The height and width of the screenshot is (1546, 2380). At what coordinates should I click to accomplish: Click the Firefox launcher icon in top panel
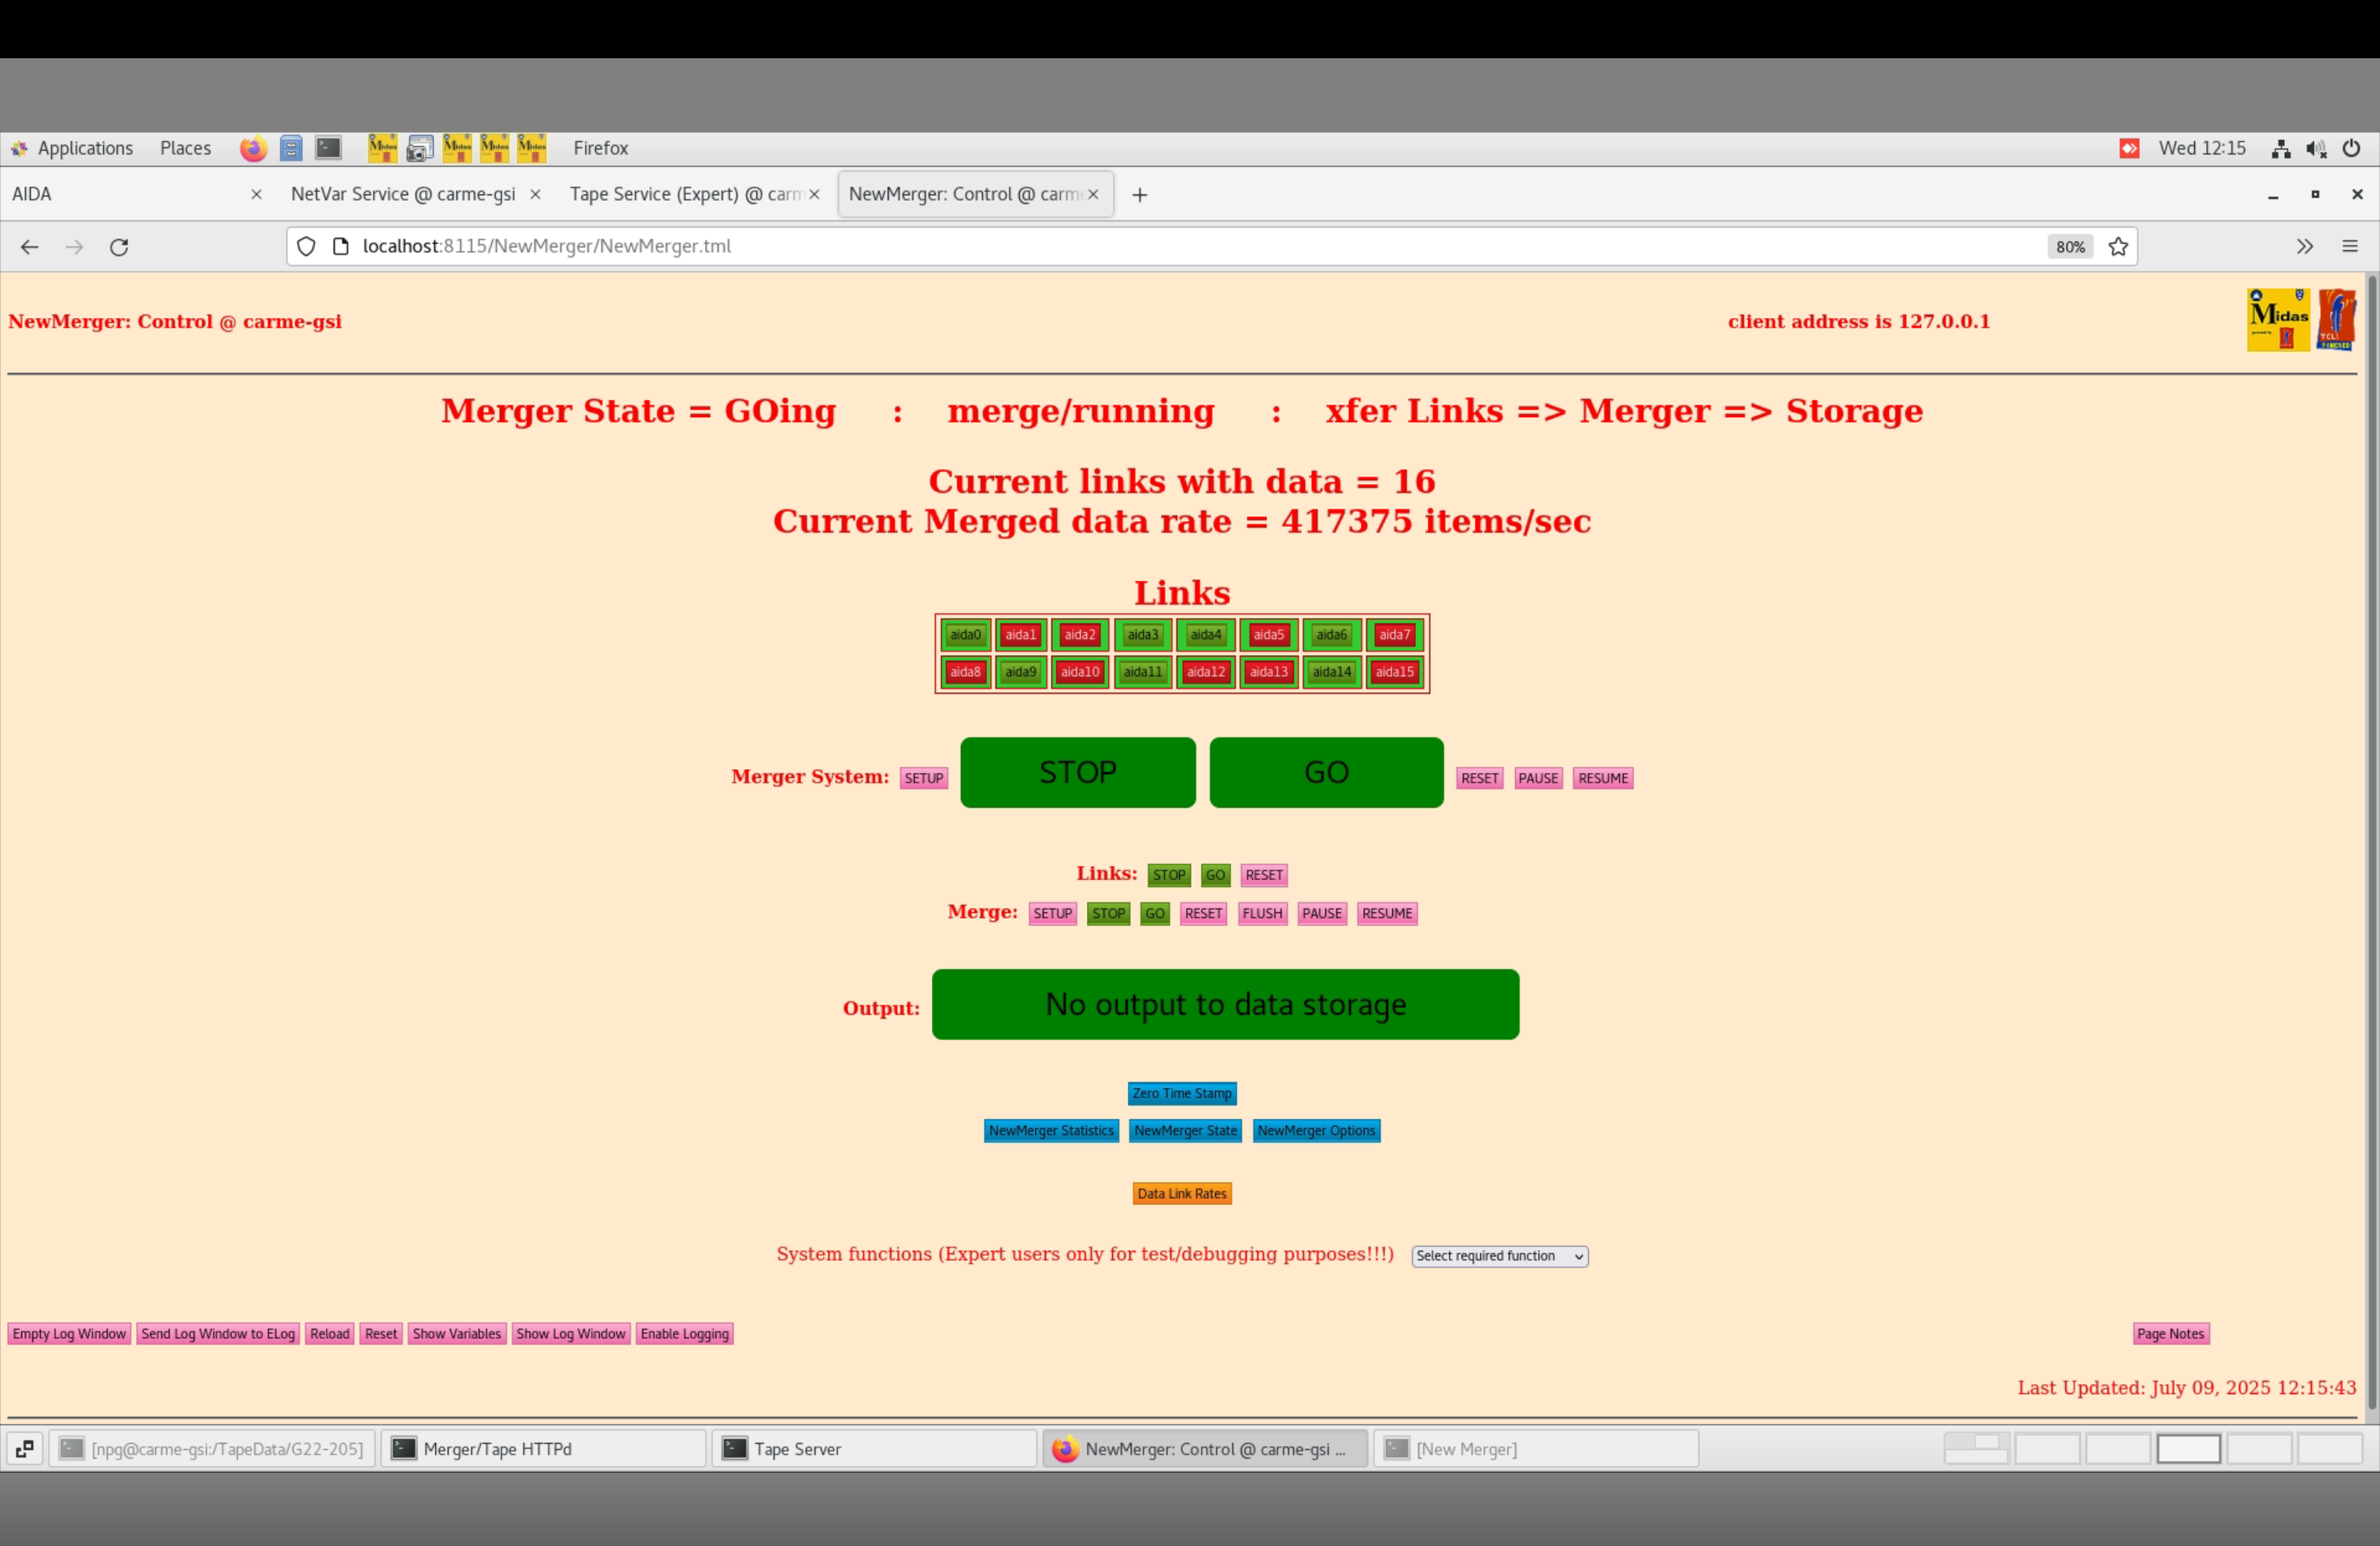253,148
